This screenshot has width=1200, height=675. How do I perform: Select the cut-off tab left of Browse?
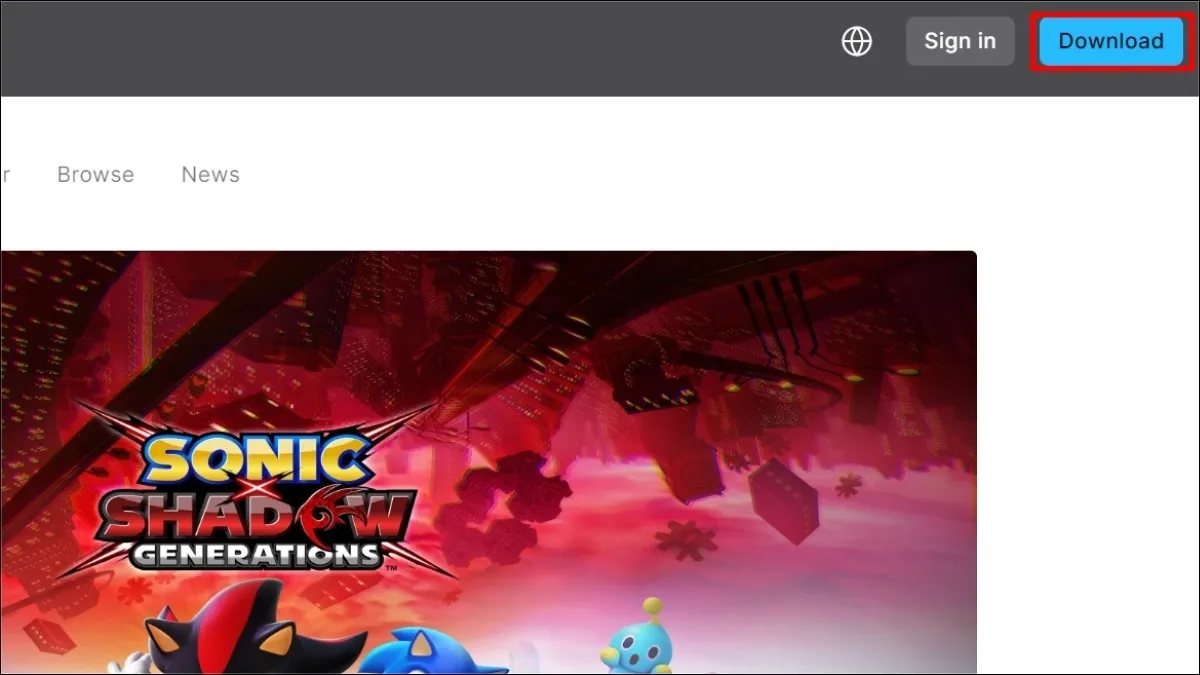pos(5,174)
